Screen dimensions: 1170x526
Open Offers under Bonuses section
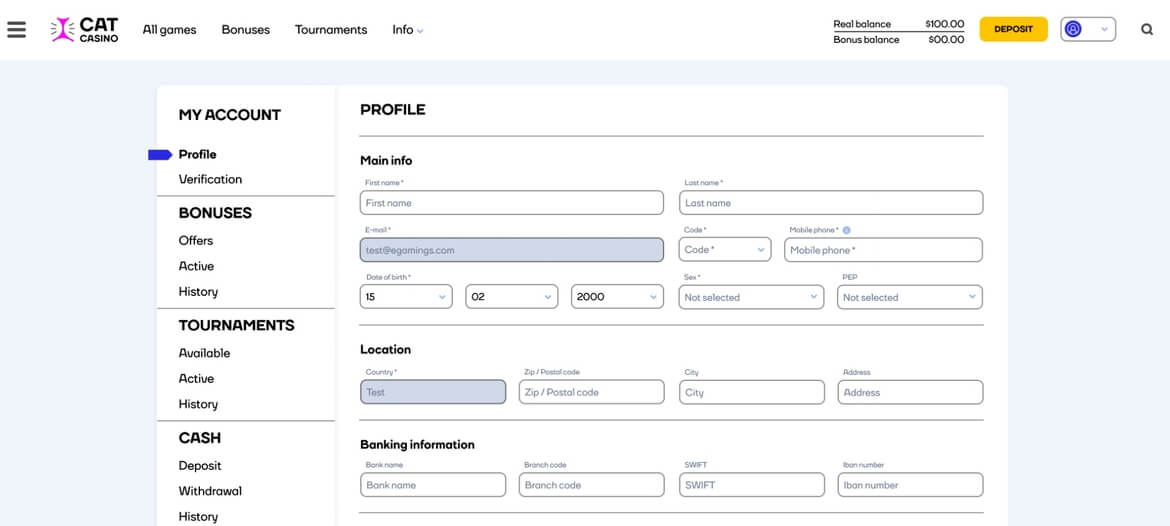pyautogui.click(x=196, y=240)
